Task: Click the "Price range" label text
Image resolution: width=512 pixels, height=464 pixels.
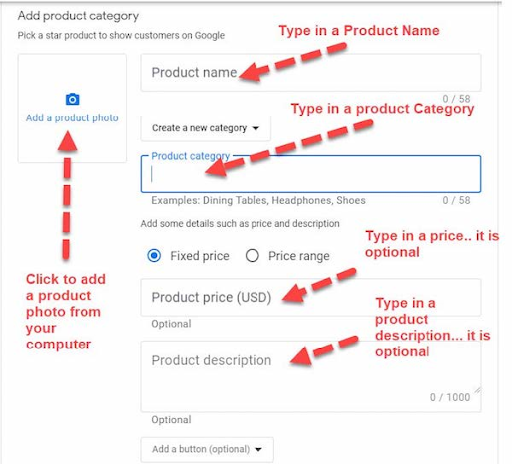Action: pos(299,256)
